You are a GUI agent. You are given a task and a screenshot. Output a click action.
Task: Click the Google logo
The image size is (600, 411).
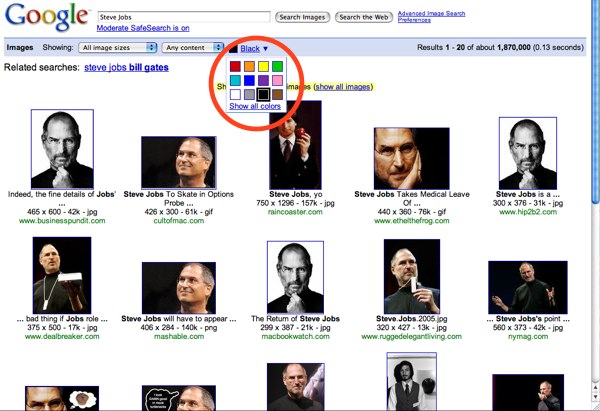[x=46, y=16]
